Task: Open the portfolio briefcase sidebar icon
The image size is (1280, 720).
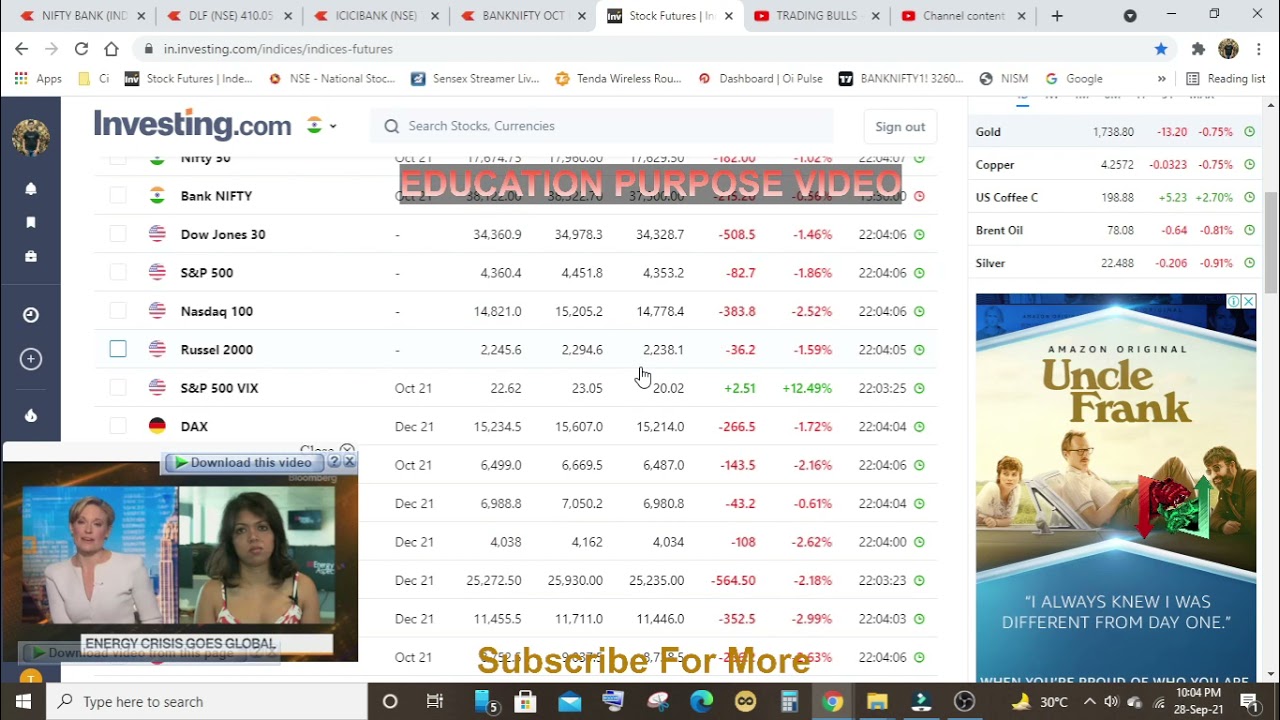Action: click(31, 256)
